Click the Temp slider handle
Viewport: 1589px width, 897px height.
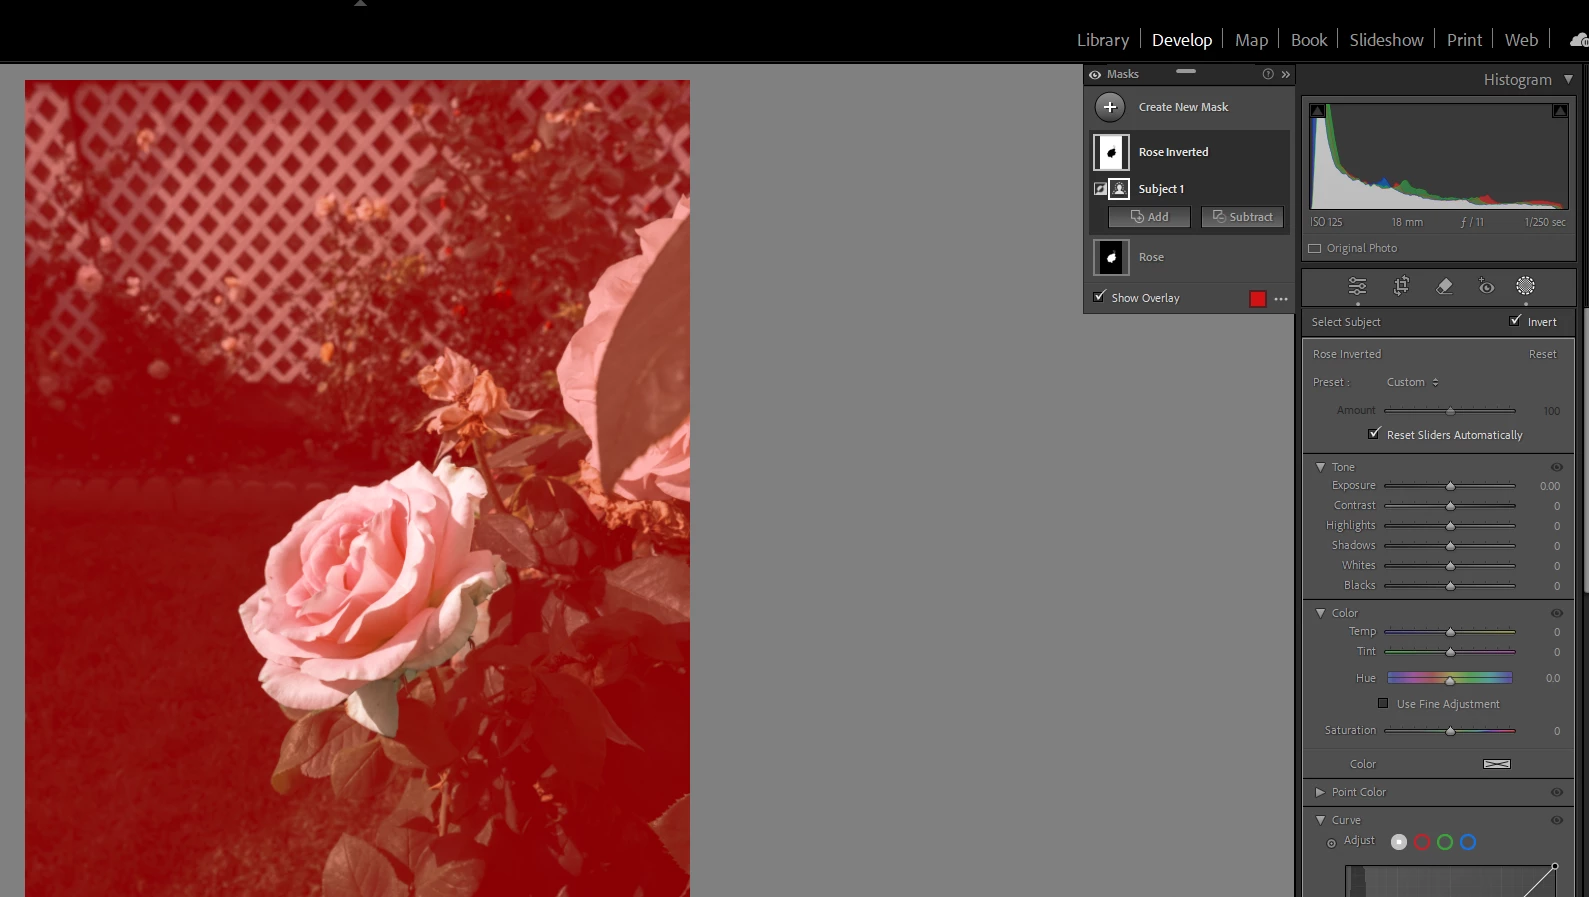tap(1450, 632)
